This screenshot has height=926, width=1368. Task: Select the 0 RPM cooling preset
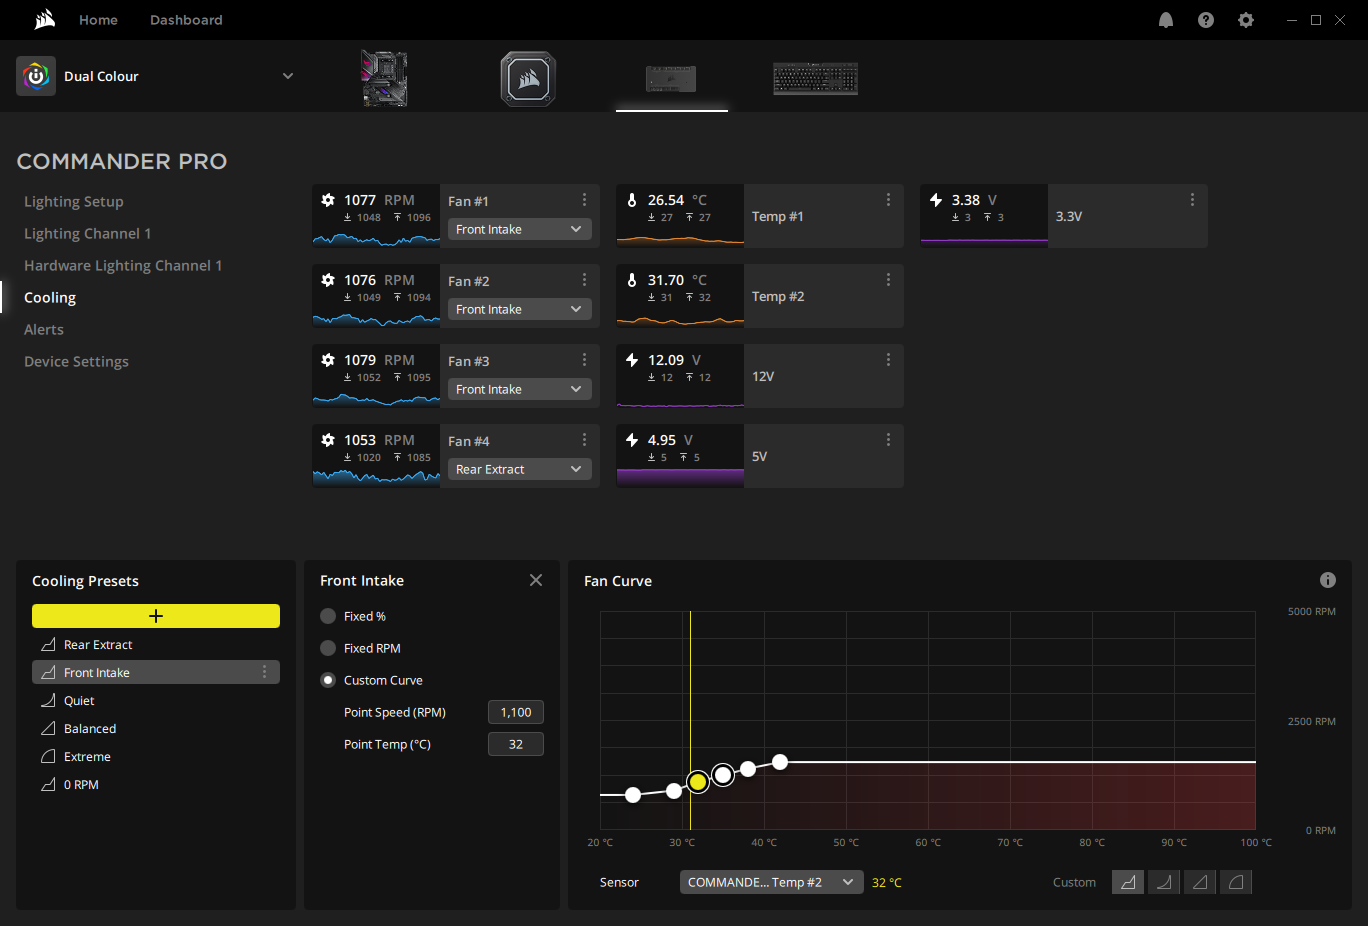156,785
